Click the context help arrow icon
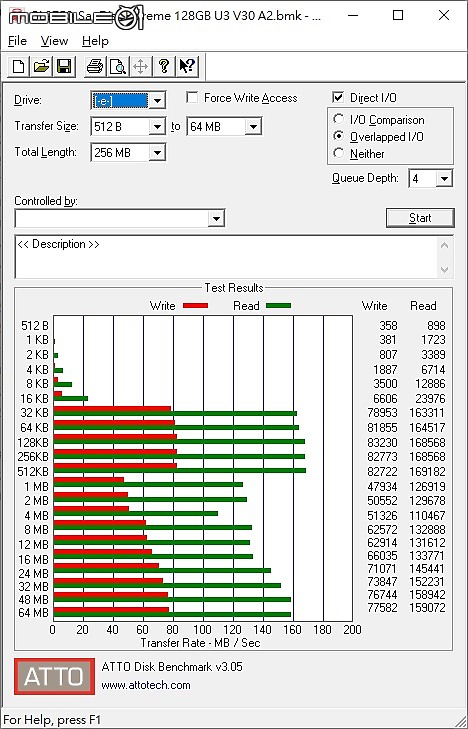 pyautogui.click(x=187, y=66)
